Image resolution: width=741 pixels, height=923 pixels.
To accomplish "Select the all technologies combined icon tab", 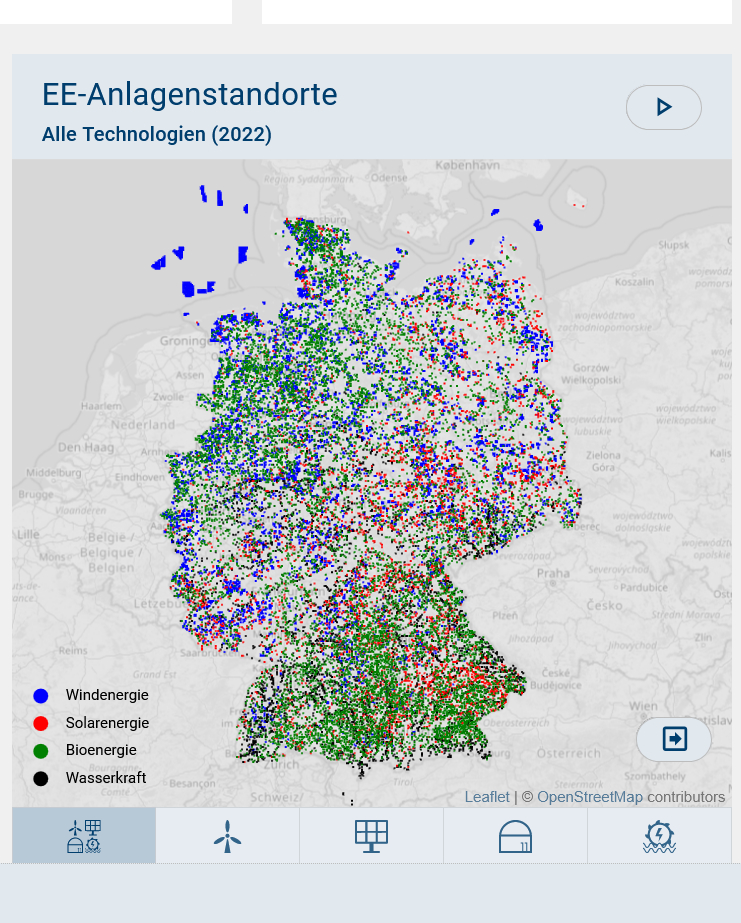I will [x=84, y=836].
